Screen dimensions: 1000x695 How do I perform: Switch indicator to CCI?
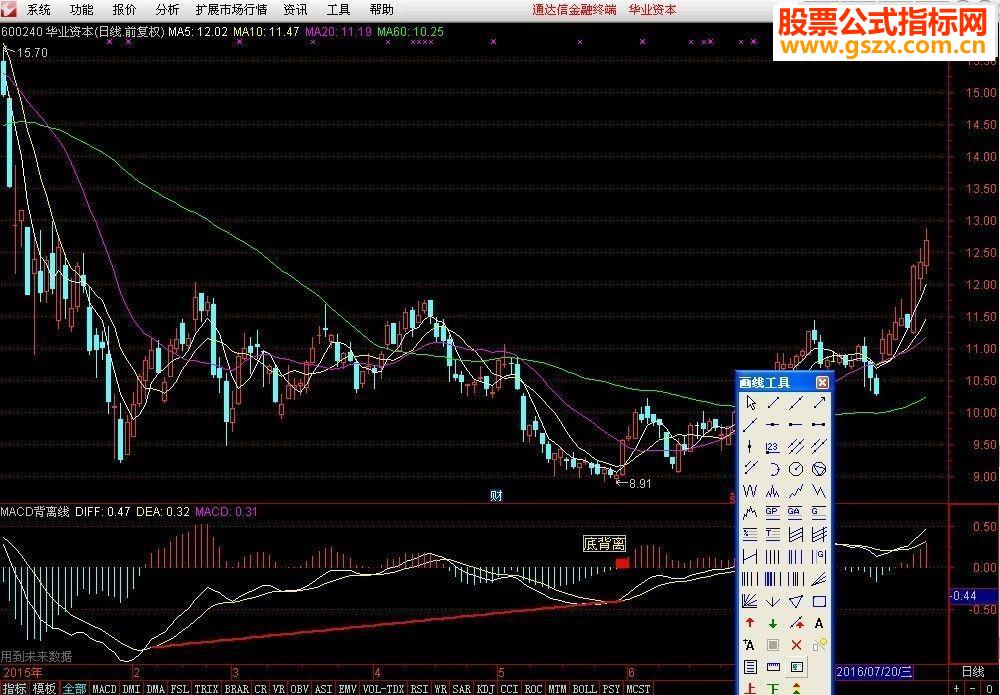click(x=509, y=689)
